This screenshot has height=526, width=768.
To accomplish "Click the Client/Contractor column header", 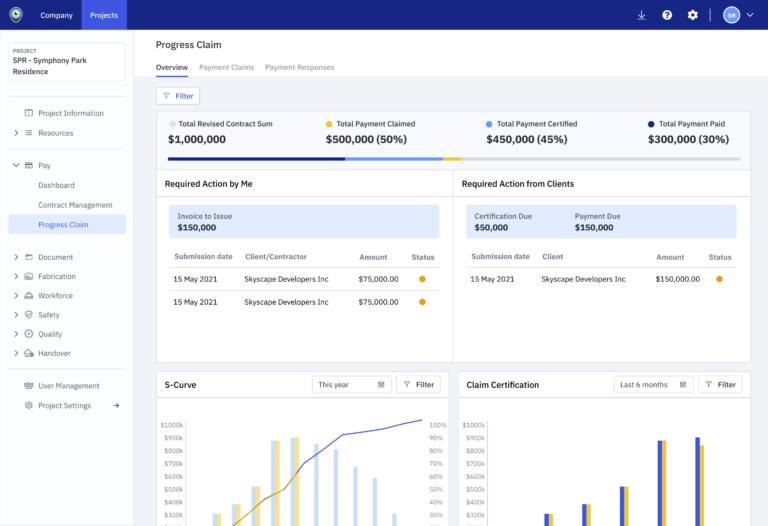I will 276,257.
